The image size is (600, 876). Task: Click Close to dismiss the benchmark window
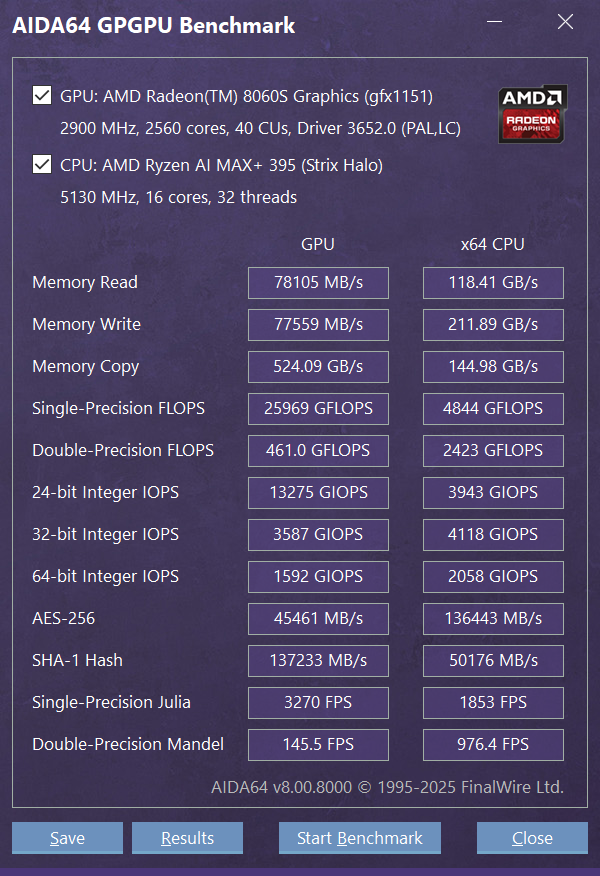[532, 838]
